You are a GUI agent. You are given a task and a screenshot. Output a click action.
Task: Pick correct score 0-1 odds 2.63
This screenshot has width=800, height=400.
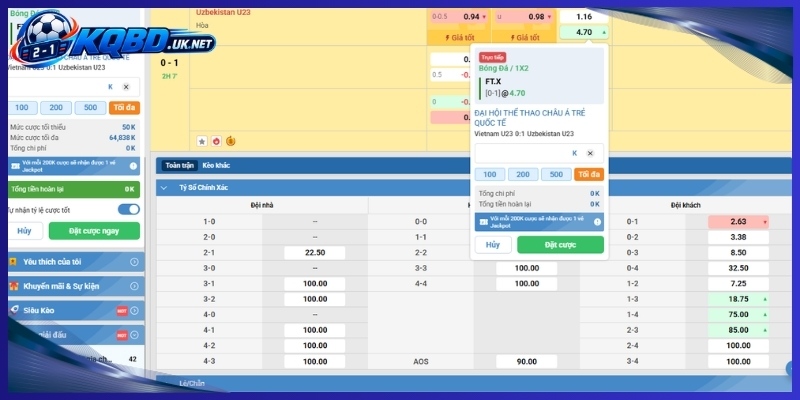(738, 221)
